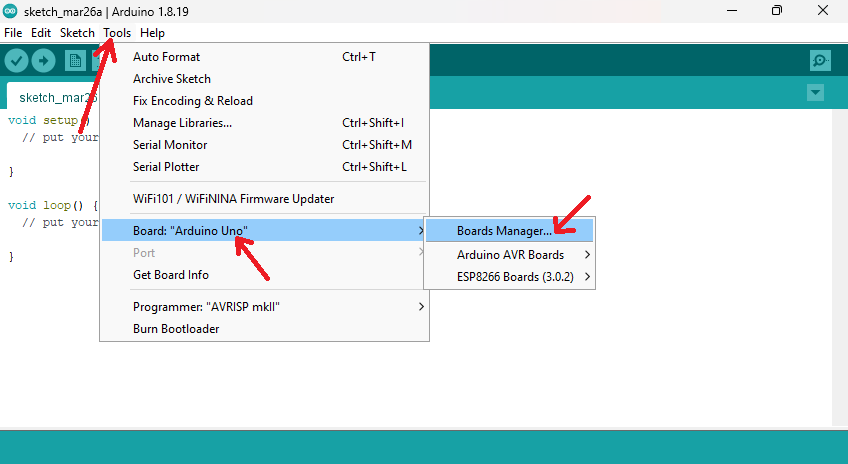Open Serial Plotter menu entry
Screen dimensions: 848x464
pyautogui.click(x=264, y=167)
